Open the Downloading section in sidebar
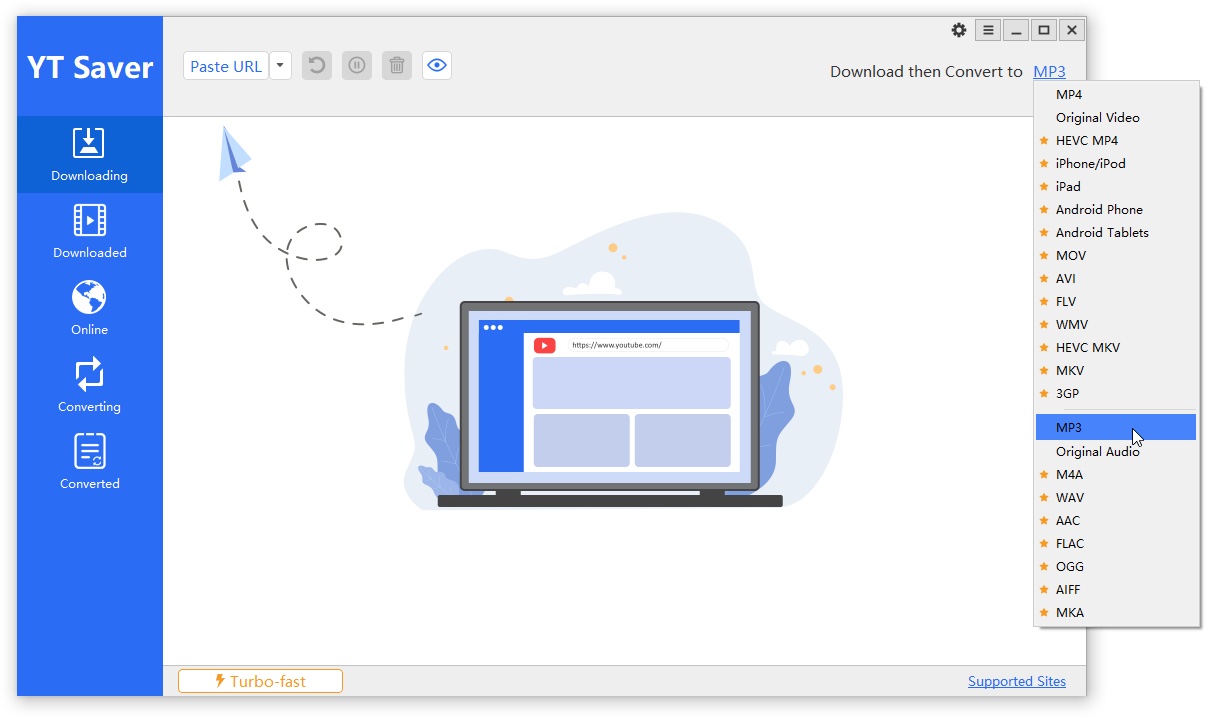Screen dimensions: 1220x718 90,155
